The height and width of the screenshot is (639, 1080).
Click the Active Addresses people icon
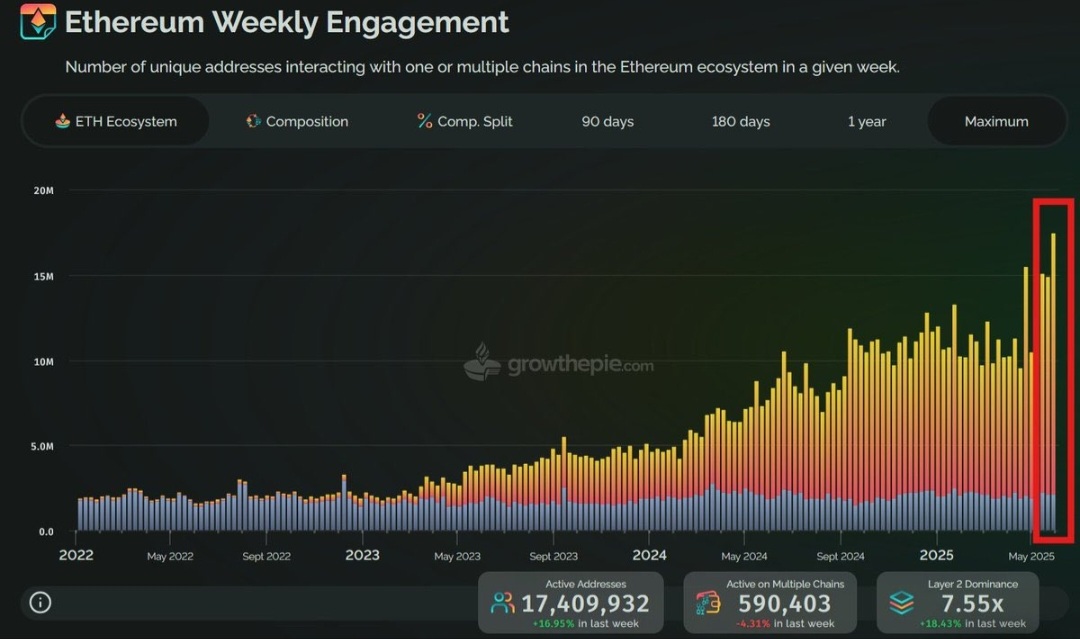click(502, 603)
